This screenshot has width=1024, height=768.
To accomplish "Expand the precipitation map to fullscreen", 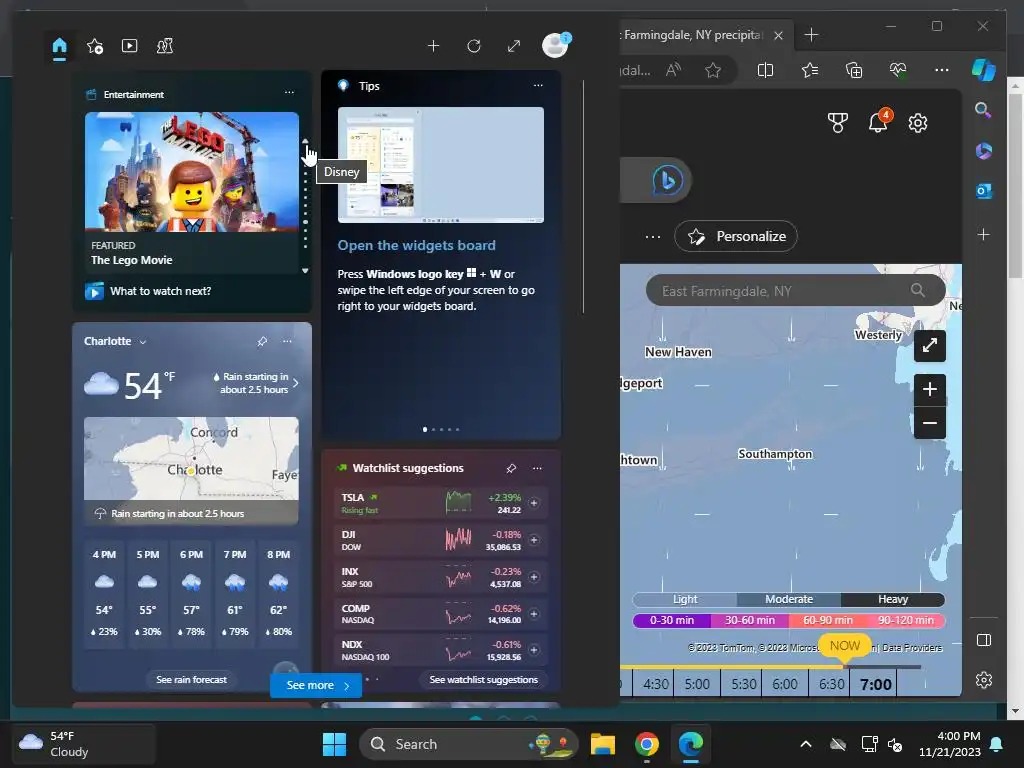I will (x=930, y=345).
